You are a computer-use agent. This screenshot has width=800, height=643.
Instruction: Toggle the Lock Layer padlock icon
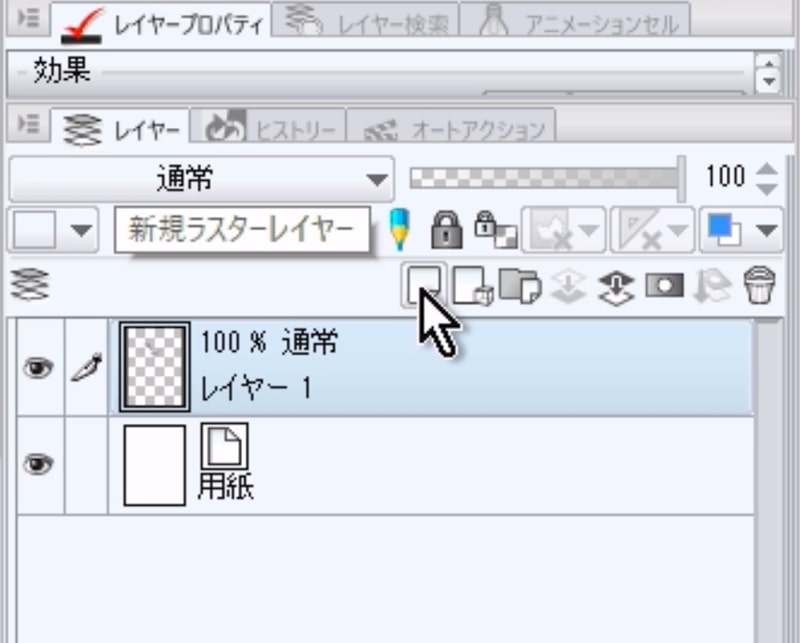(x=447, y=231)
